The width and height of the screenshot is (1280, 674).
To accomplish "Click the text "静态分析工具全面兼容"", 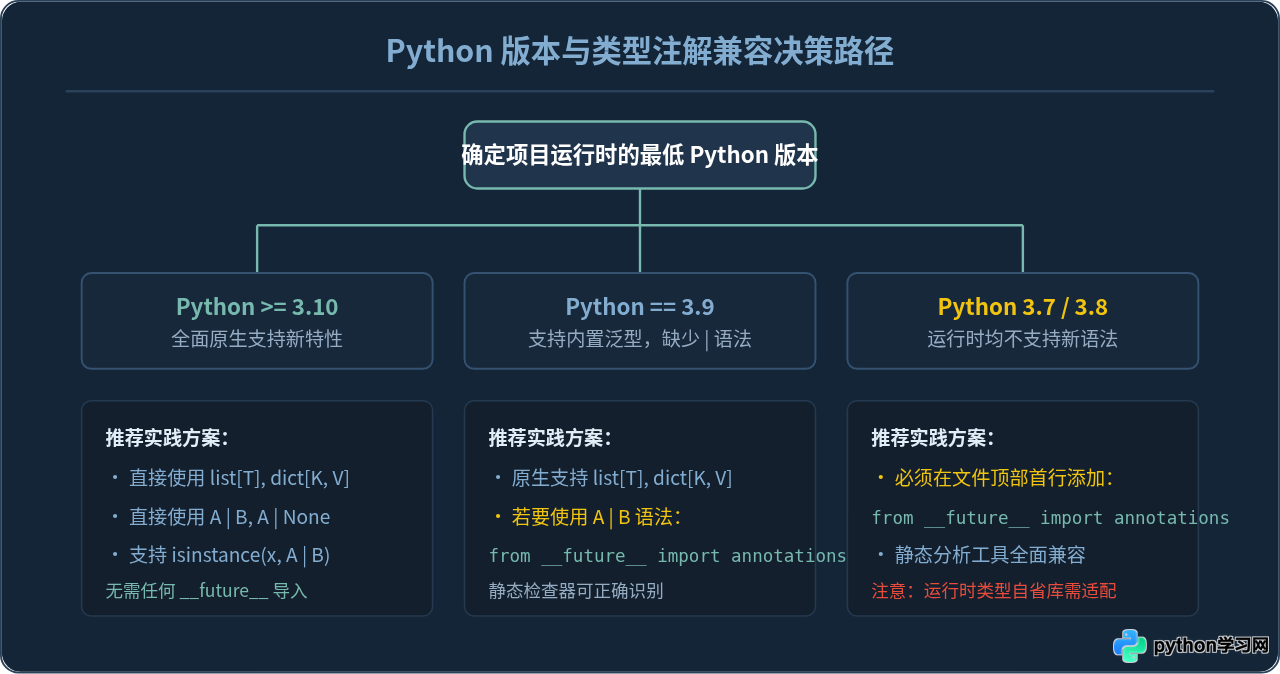I will [990, 555].
